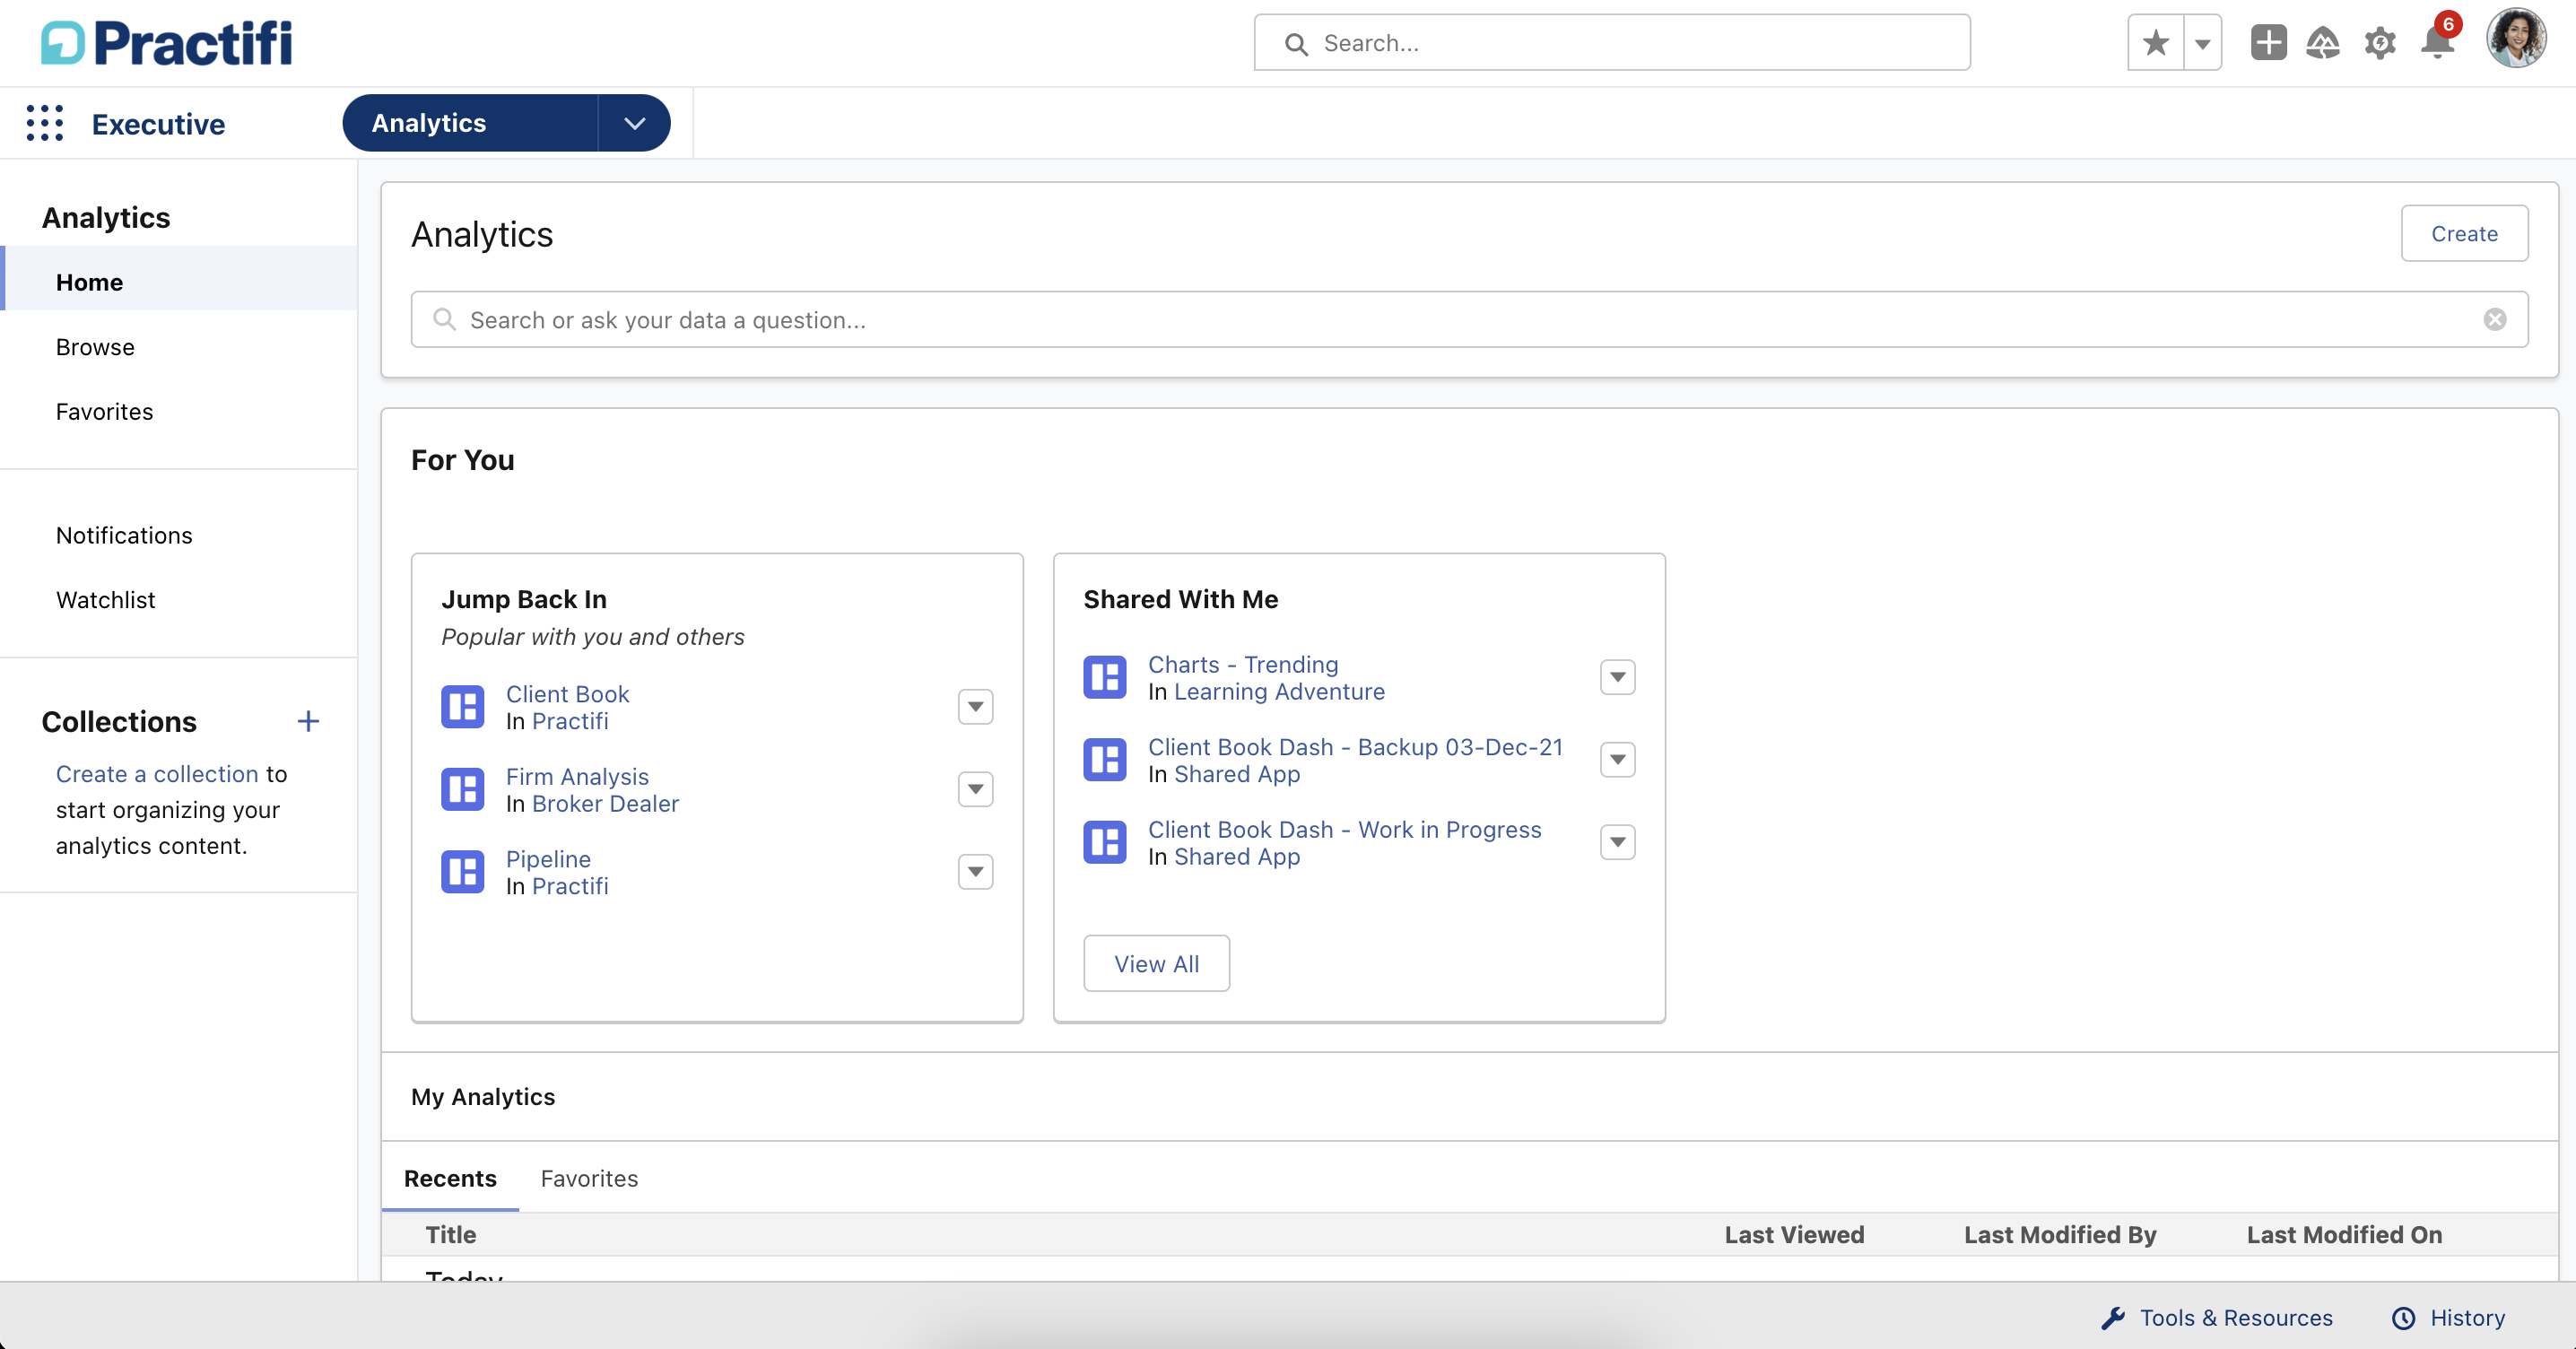Open the History utility item
Image resolution: width=2576 pixels, height=1349 pixels.
2448,1318
